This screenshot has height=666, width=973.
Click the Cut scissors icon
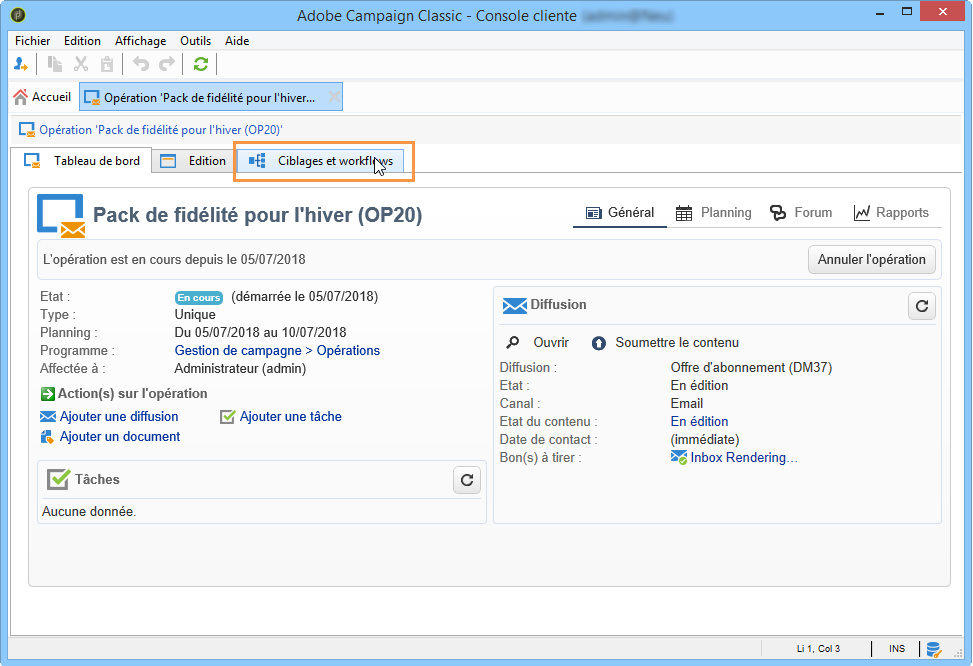[x=81, y=64]
